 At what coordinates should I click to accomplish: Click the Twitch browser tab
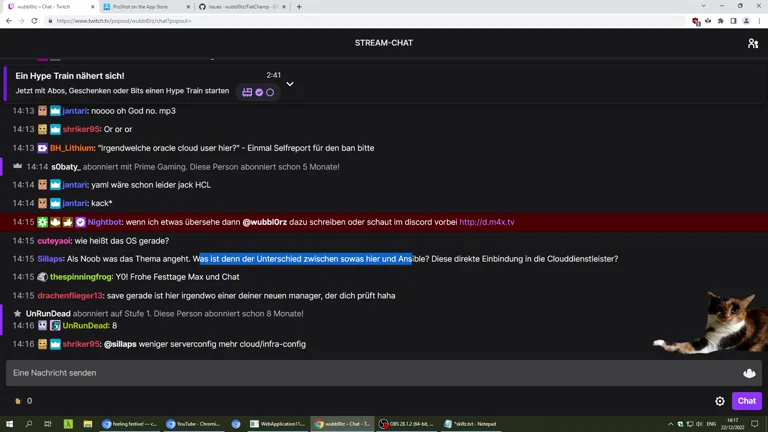pos(49,7)
